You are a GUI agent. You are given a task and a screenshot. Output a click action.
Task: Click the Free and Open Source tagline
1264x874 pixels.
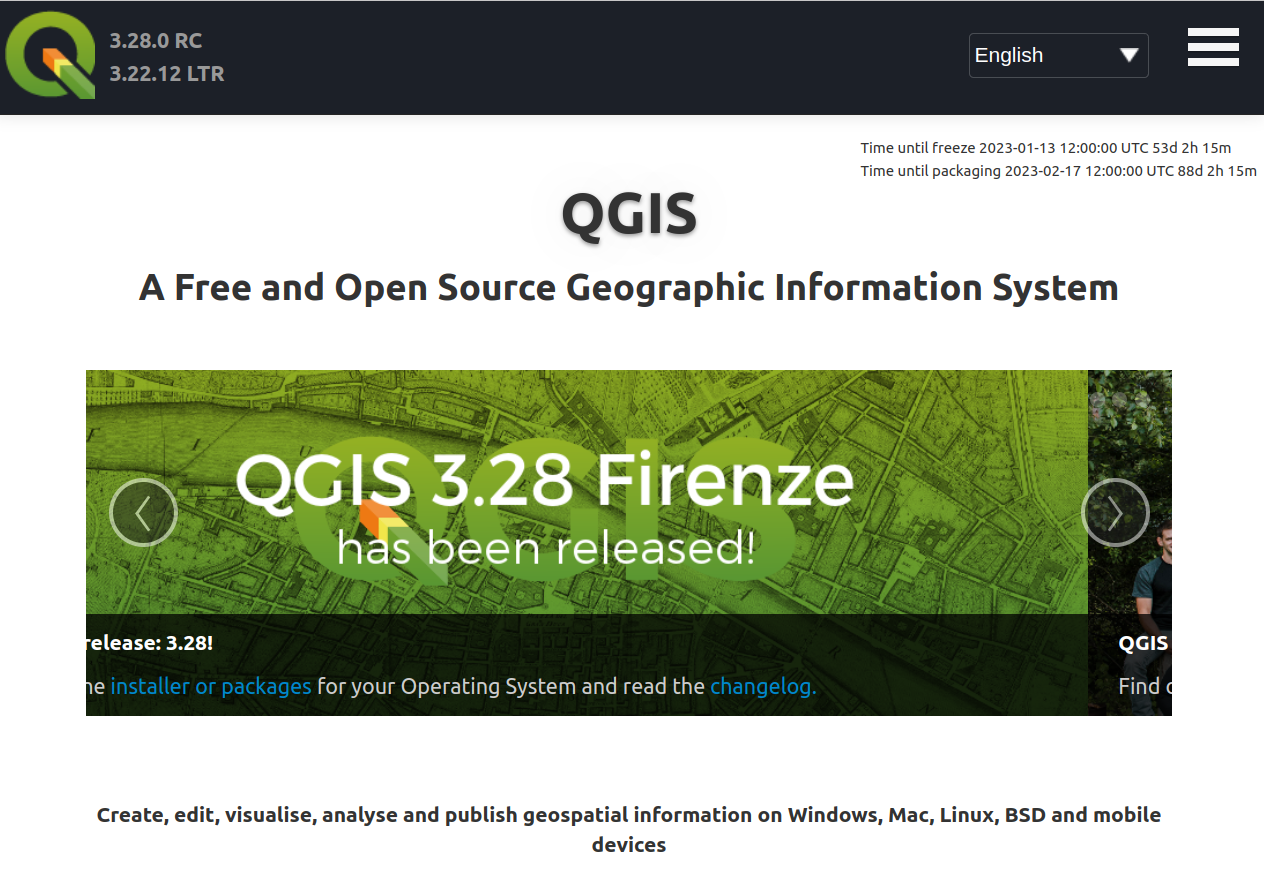[x=628, y=287]
